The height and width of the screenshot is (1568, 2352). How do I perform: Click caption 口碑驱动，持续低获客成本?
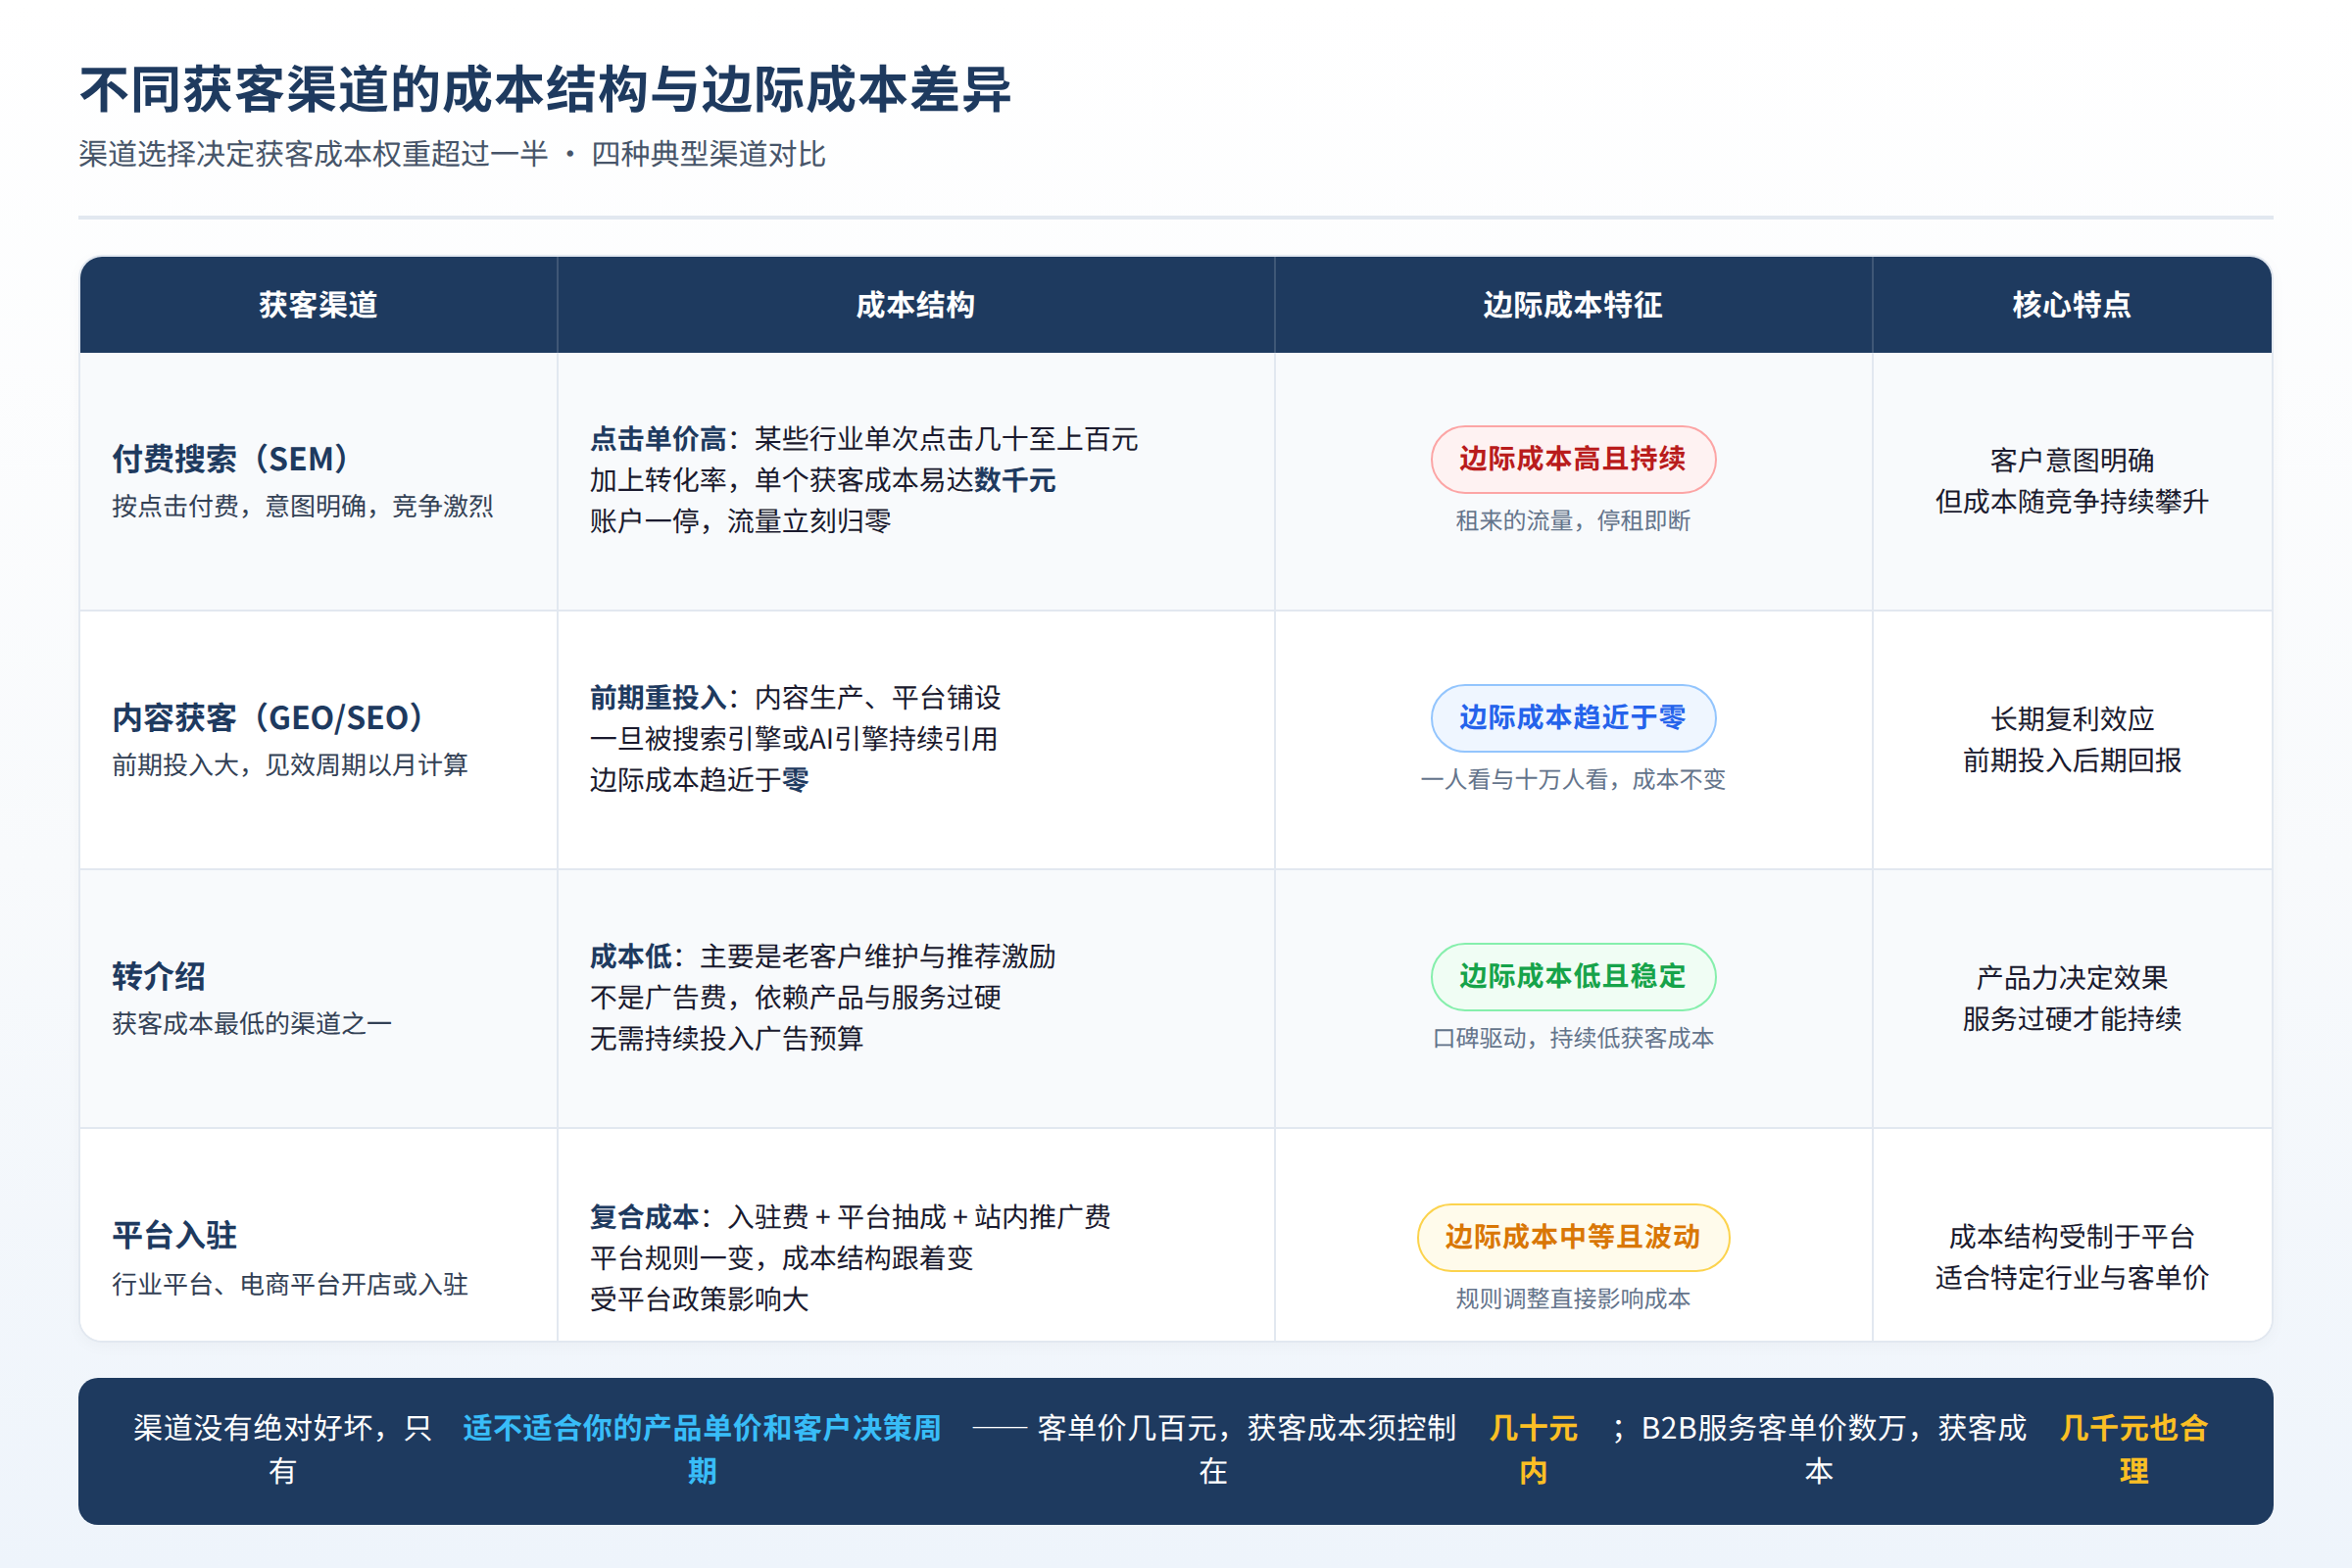click(x=1573, y=1039)
